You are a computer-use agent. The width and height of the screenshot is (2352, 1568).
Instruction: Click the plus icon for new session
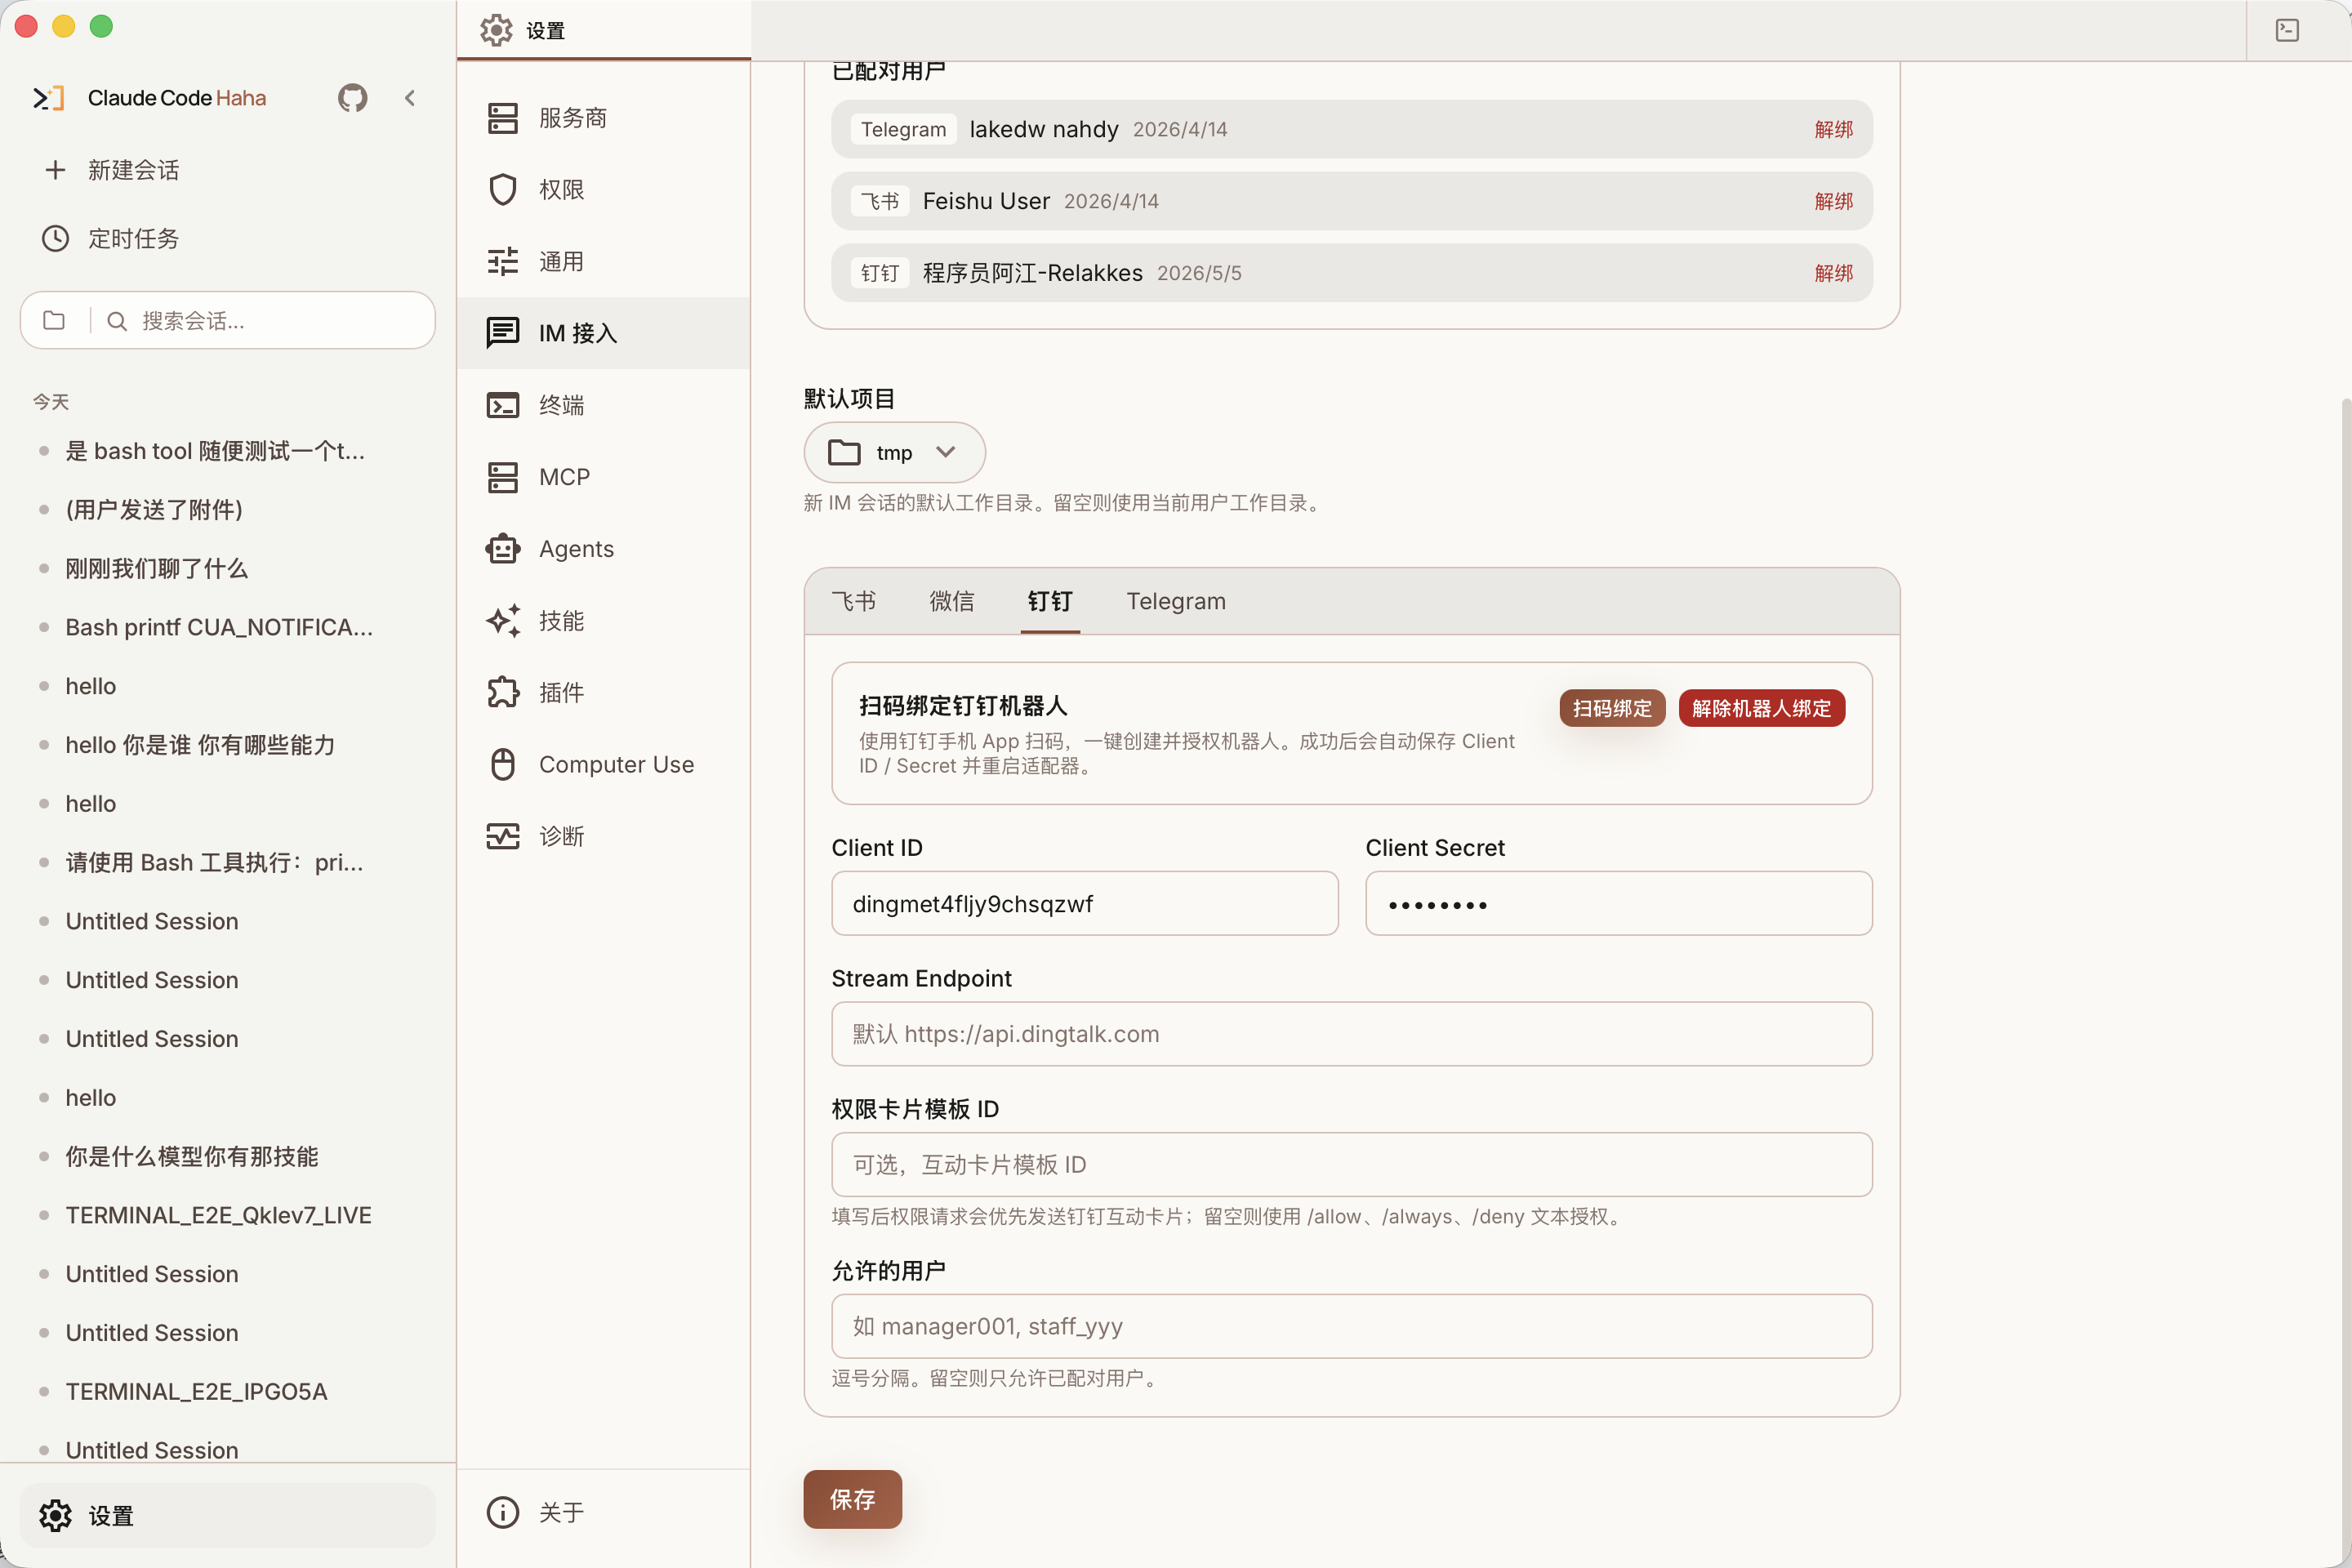click(55, 170)
